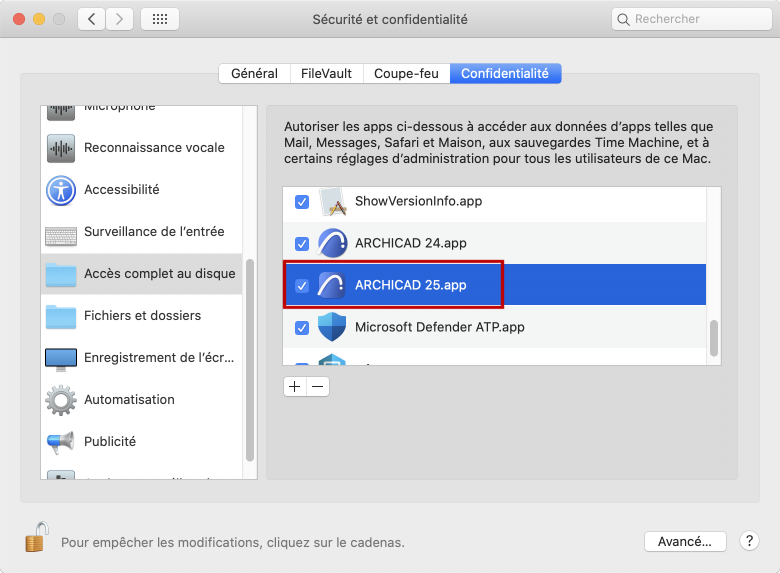
Task: Go back with the left chevron button
Action: [x=92, y=19]
